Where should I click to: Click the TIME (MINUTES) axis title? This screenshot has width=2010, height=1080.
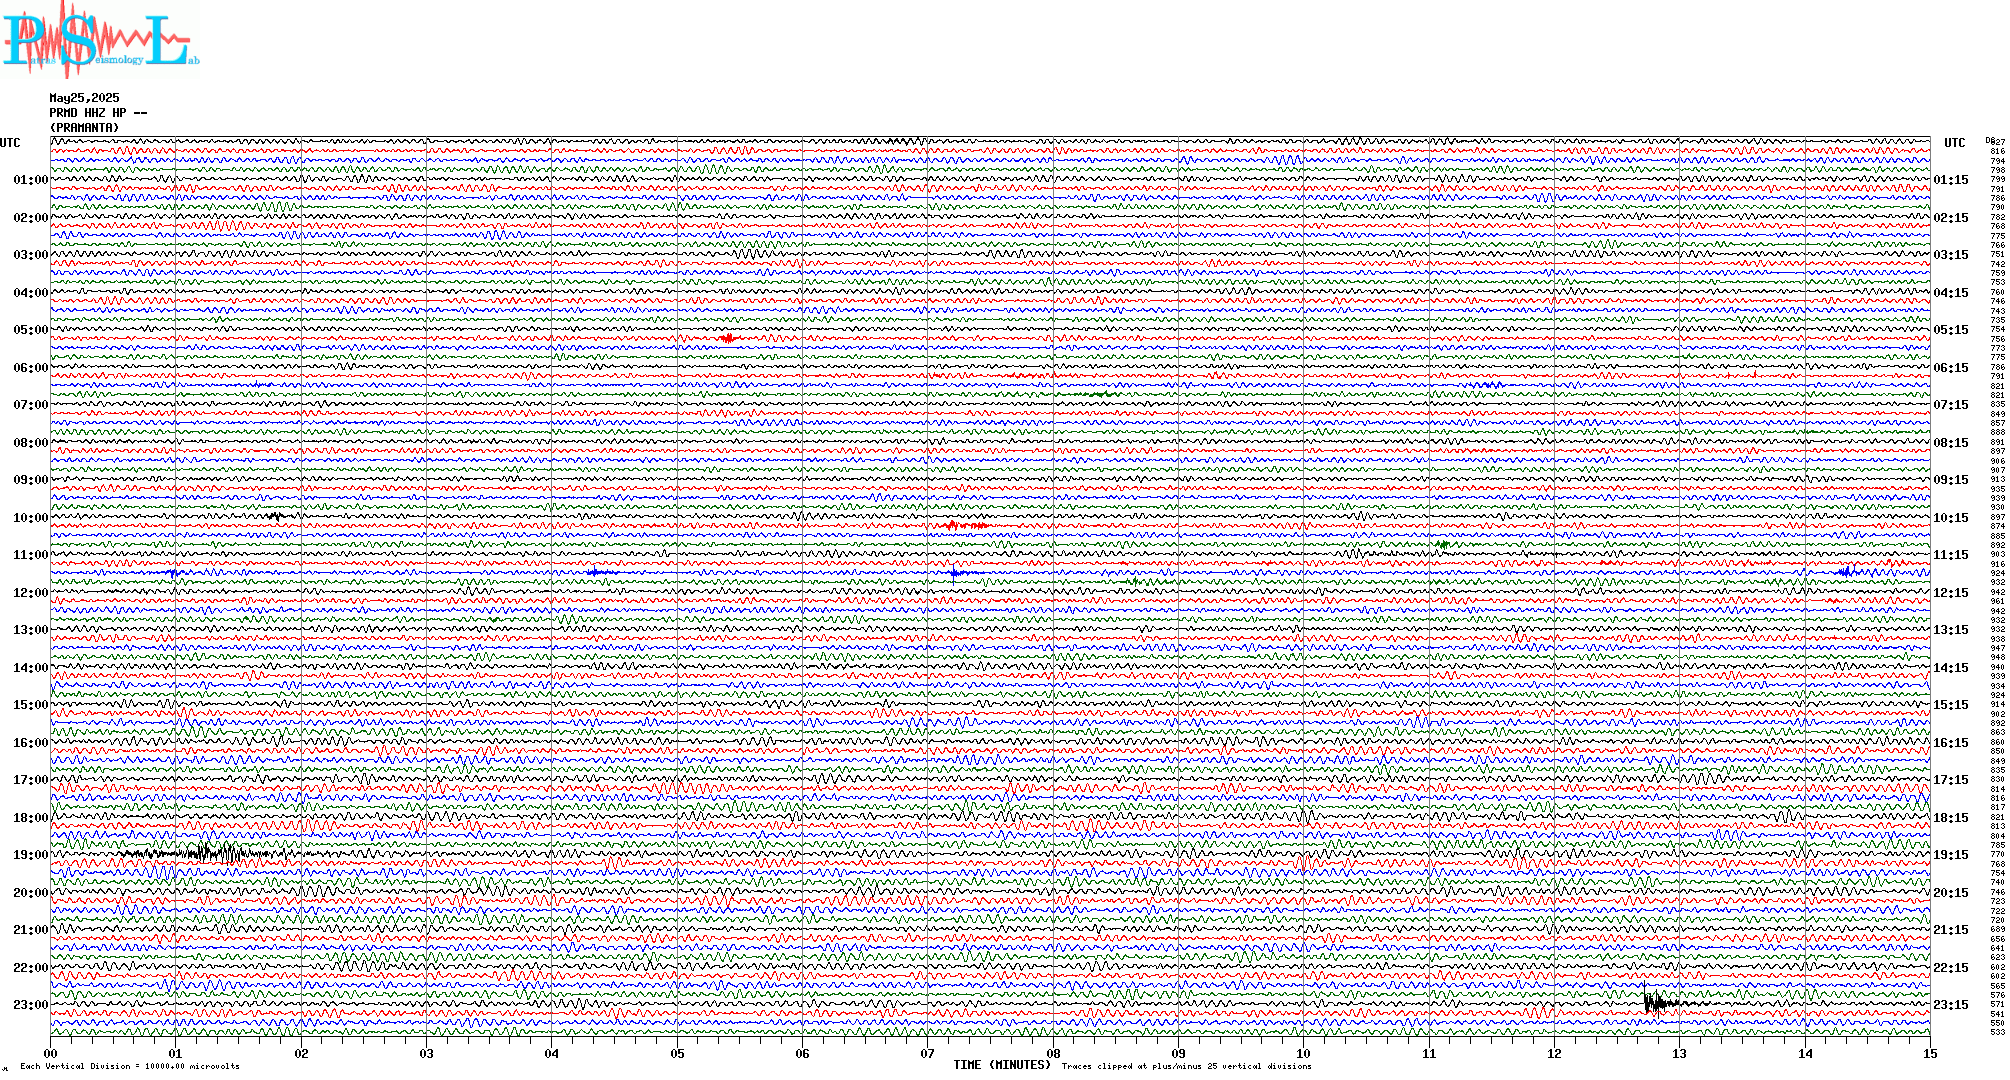[1003, 1065]
